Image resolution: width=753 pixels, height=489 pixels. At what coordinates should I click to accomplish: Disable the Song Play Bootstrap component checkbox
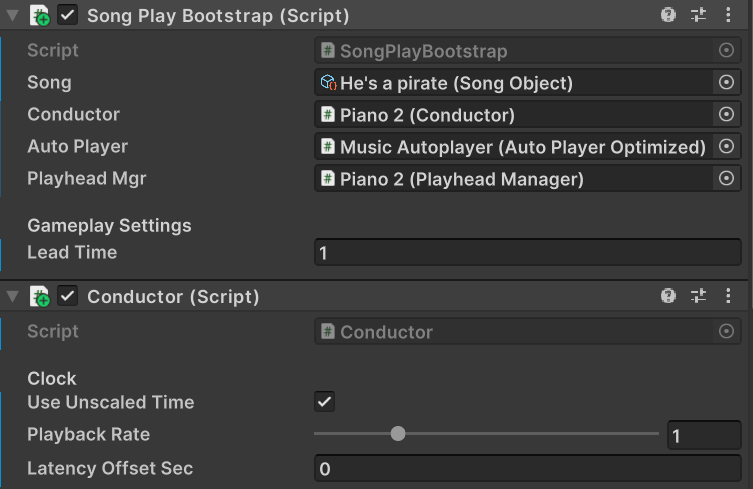coord(68,15)
